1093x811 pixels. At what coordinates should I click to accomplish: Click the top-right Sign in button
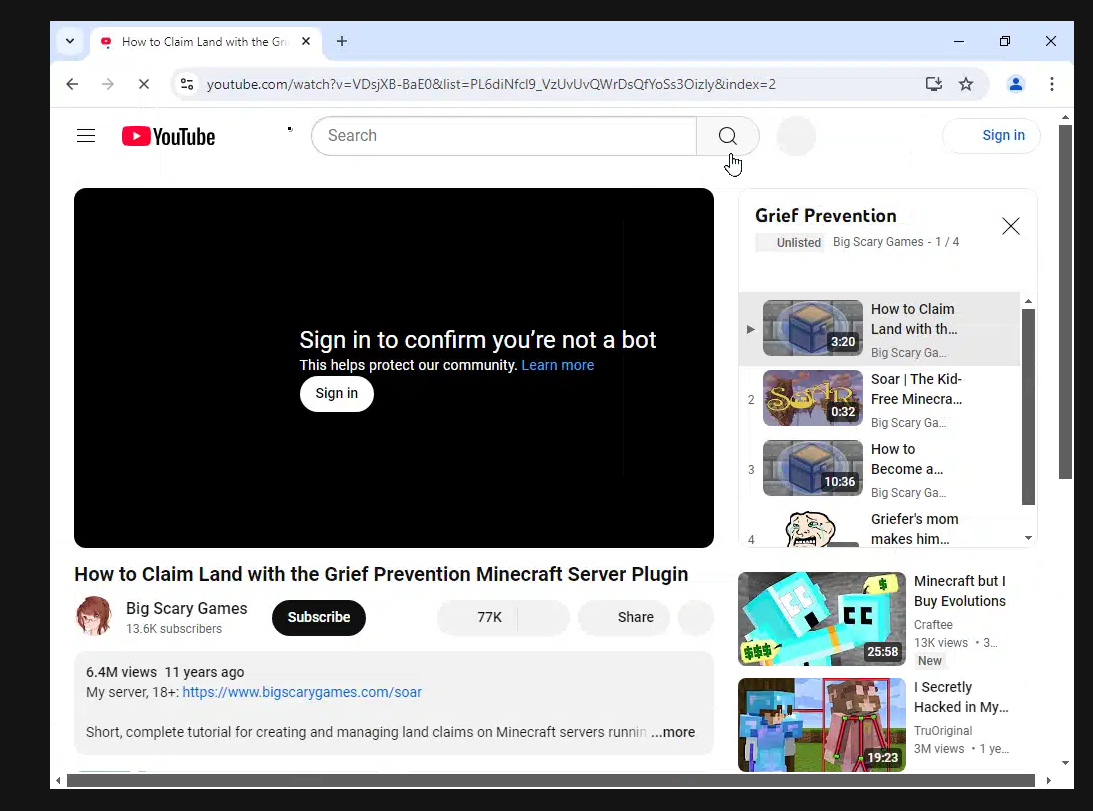(x=991, y=135)
